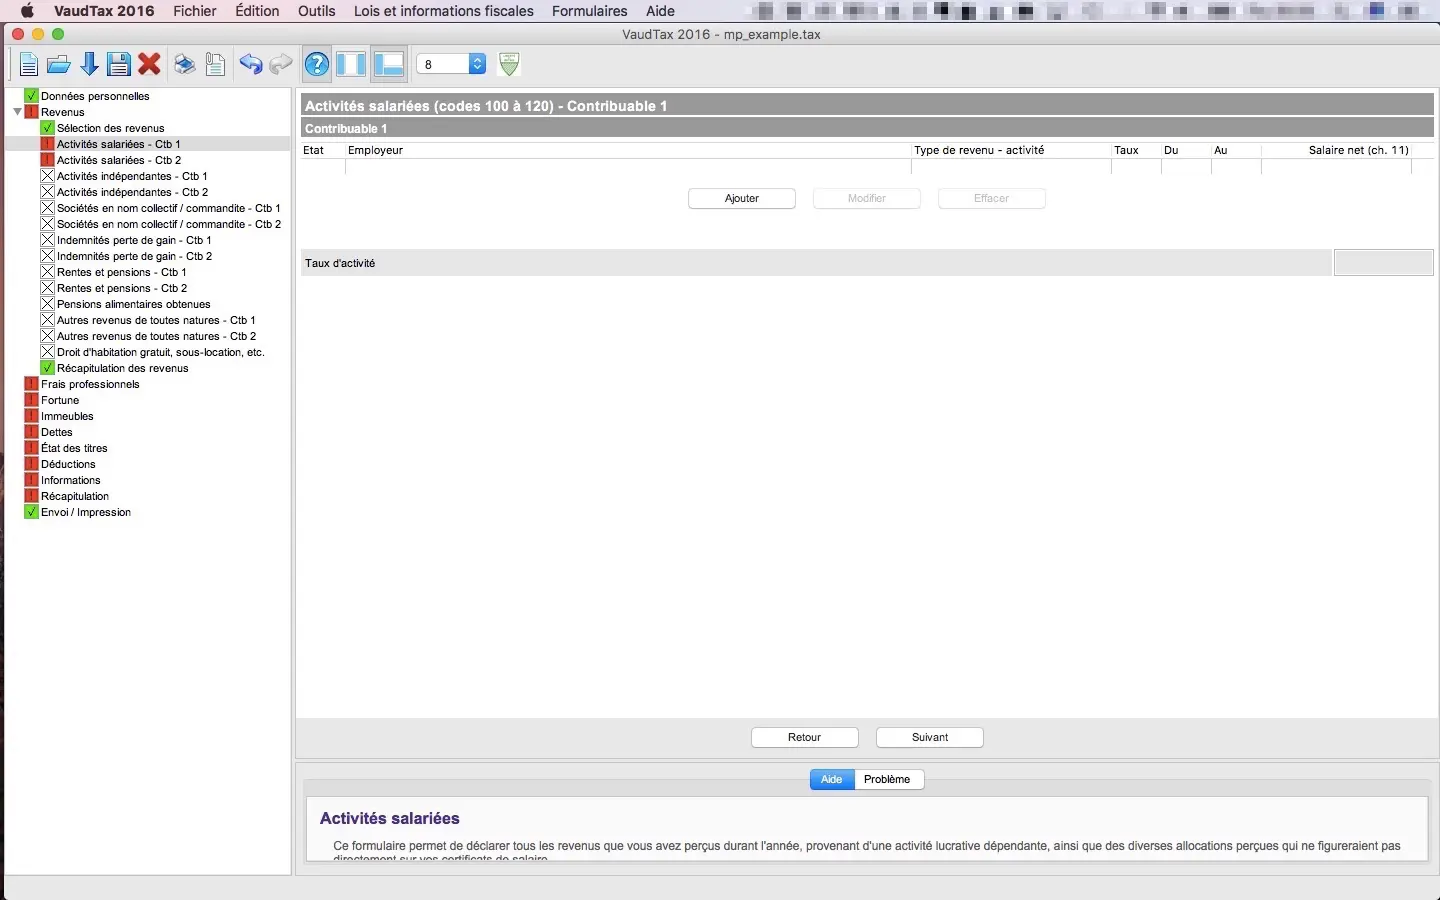Select Activités salariées - Ctb 1
Viewport: 1440px width, 900px height.
coord(118,144)
